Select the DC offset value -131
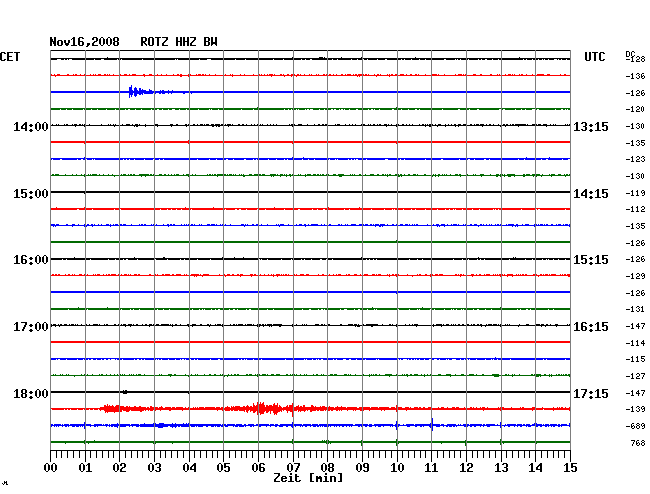 [x=635, y=309]
